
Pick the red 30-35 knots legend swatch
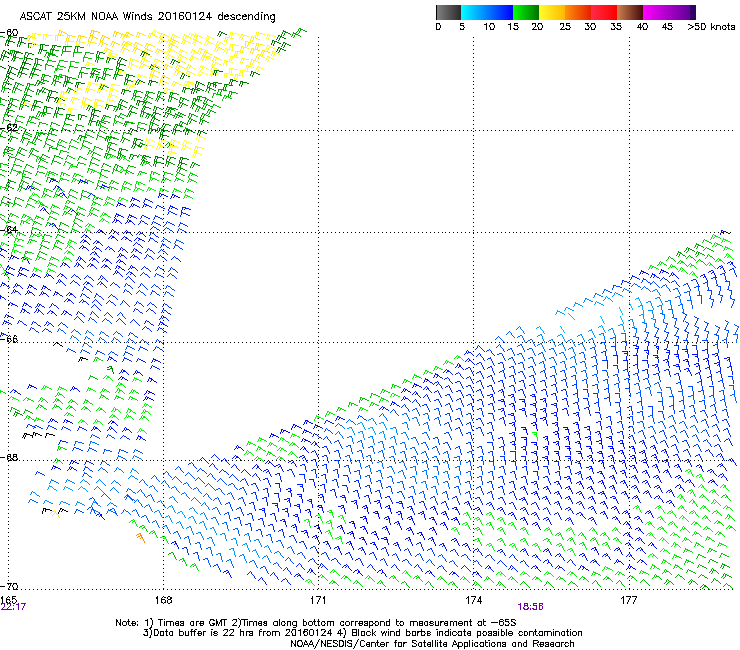tap(604, 12)
